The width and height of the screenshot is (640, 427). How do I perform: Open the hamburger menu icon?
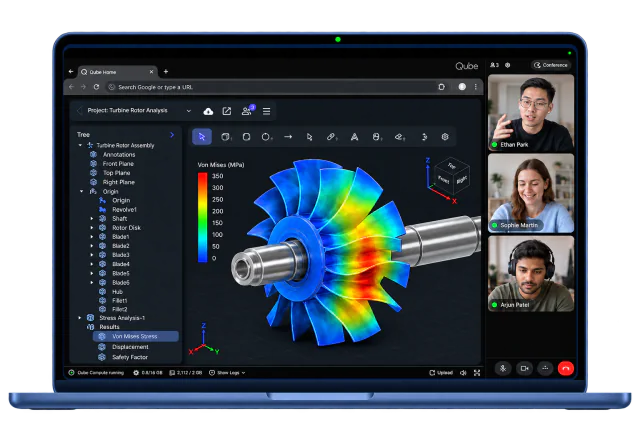click(267, 111)
